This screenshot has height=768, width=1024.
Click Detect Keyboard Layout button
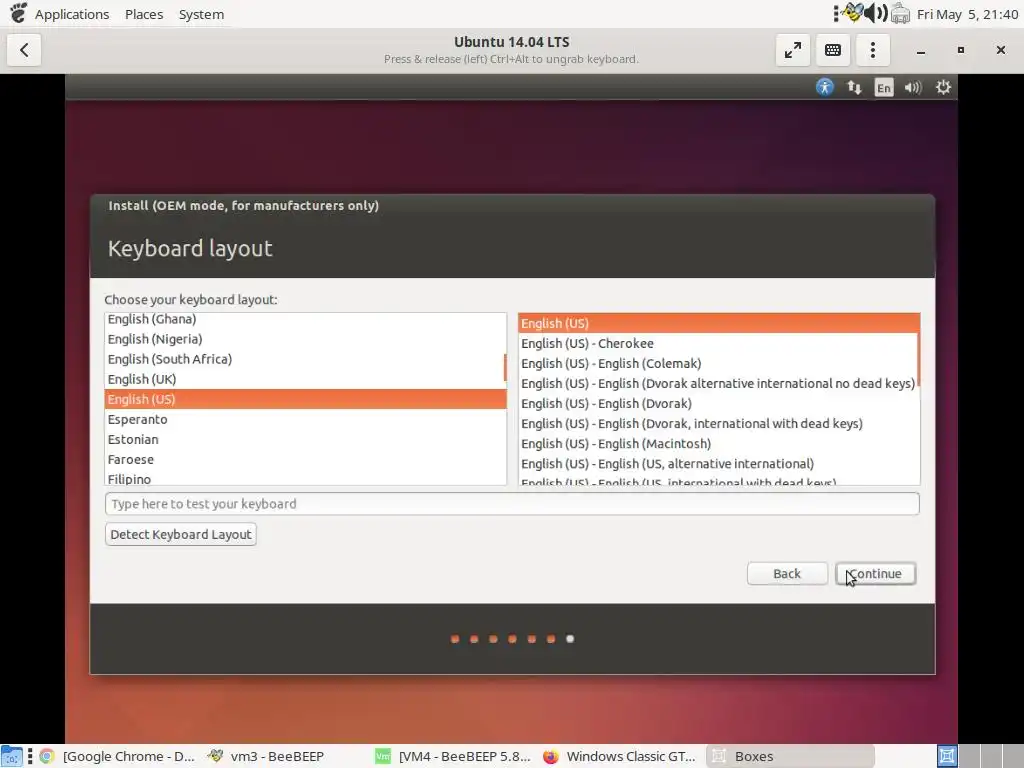pos(180,534)
